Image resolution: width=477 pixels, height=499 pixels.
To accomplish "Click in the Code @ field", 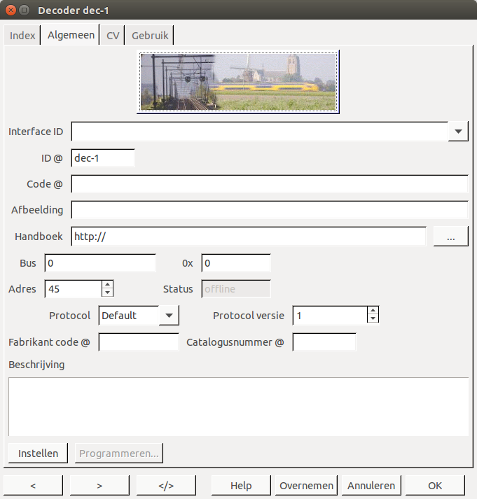I will [x=270, y=184].
